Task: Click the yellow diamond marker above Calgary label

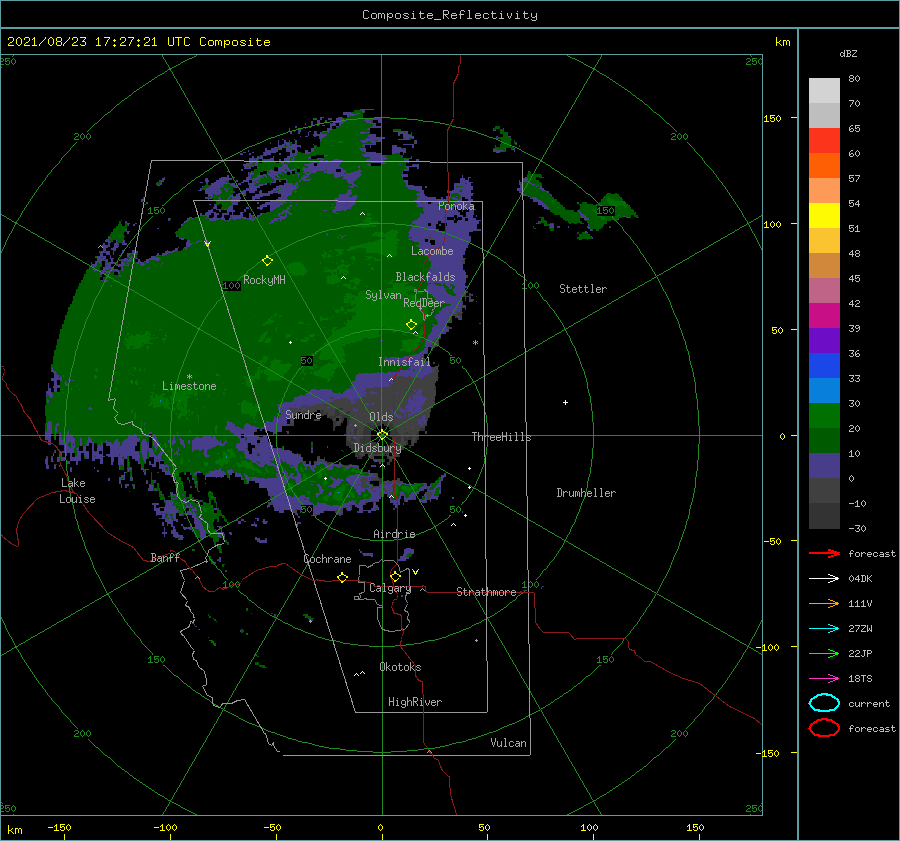Action: [x=395, y=576]
